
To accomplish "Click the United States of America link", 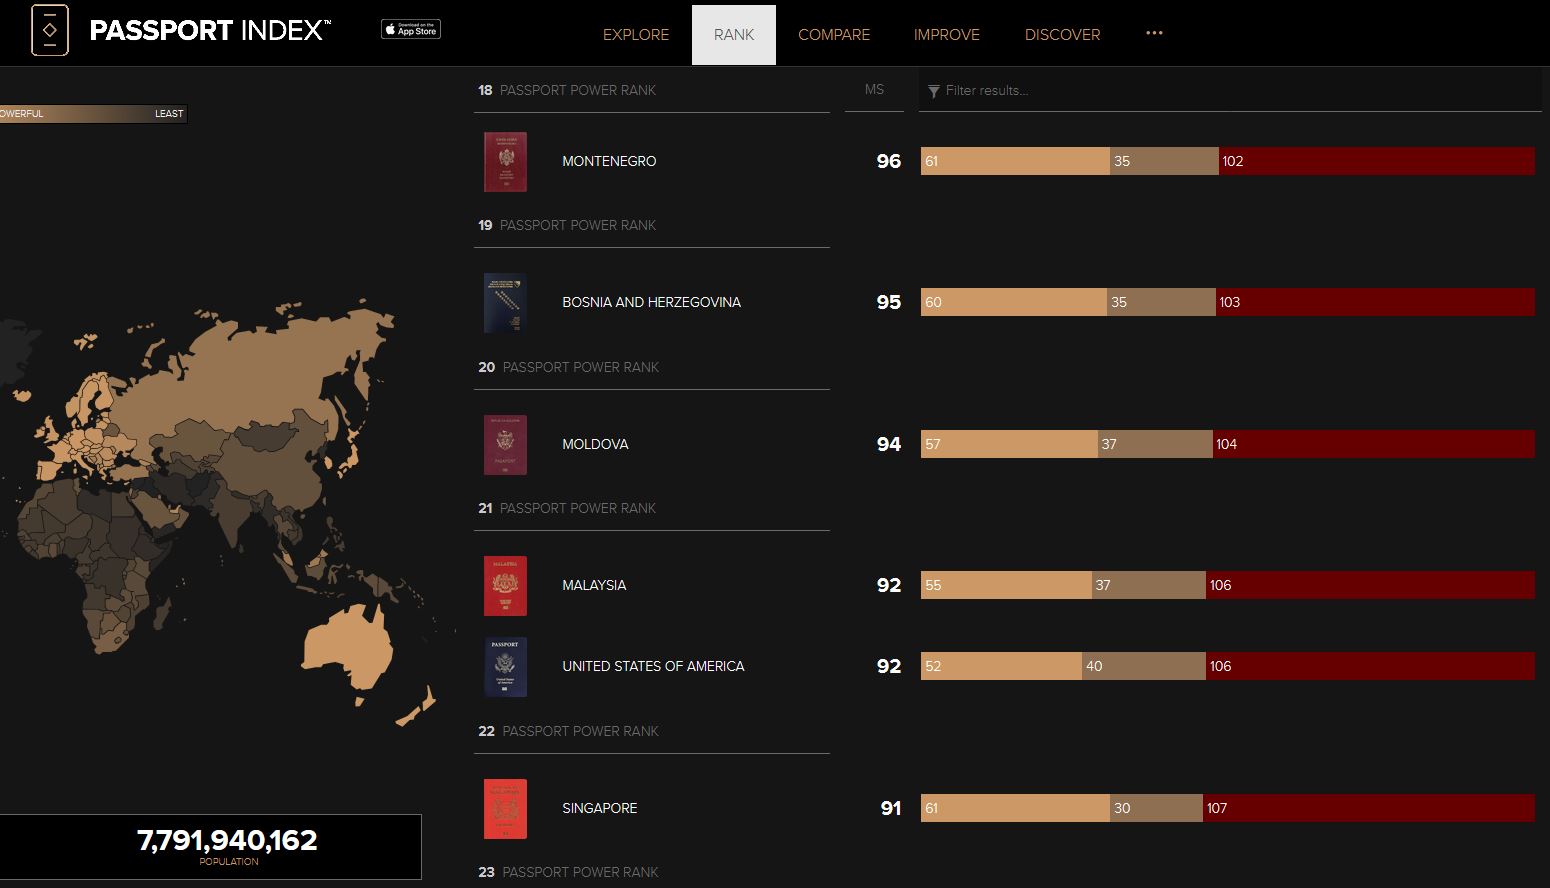I will tap(653, 666).
